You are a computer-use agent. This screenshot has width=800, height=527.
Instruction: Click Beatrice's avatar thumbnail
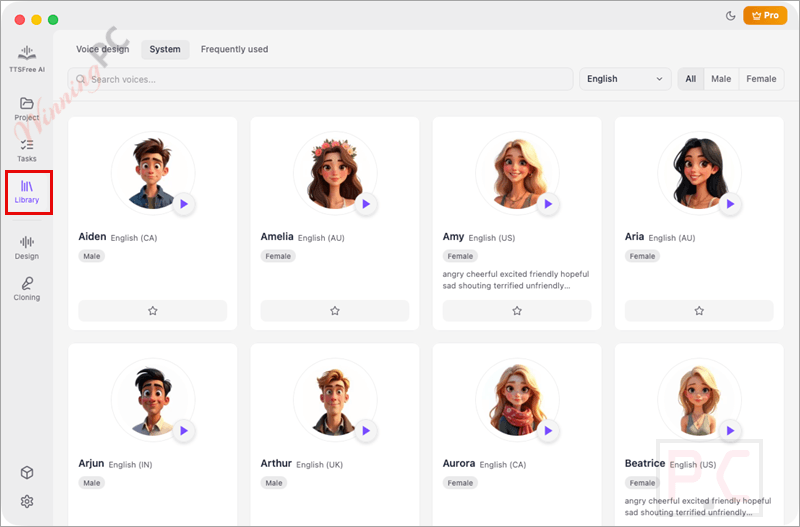tap(699, 400)
